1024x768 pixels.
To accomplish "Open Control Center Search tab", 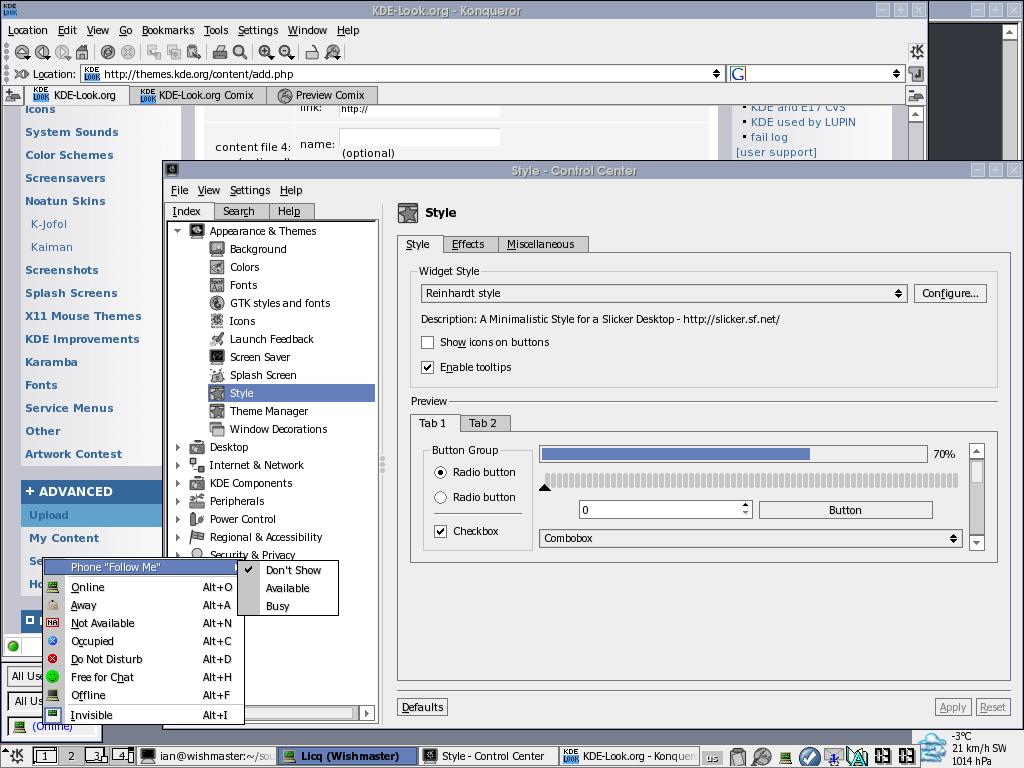I will tap(239, 211).
